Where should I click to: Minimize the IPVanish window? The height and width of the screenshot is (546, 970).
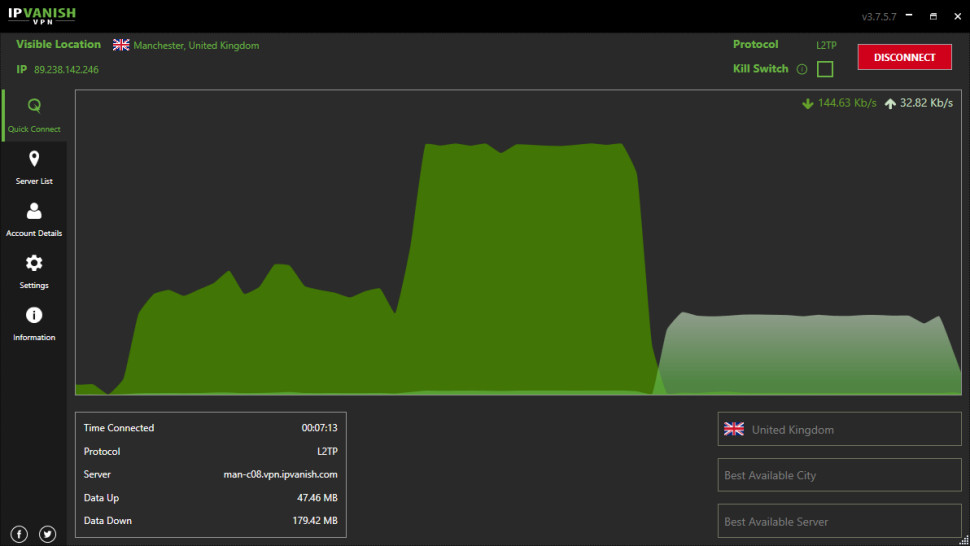pyautogui.click(x=909, y=15)
